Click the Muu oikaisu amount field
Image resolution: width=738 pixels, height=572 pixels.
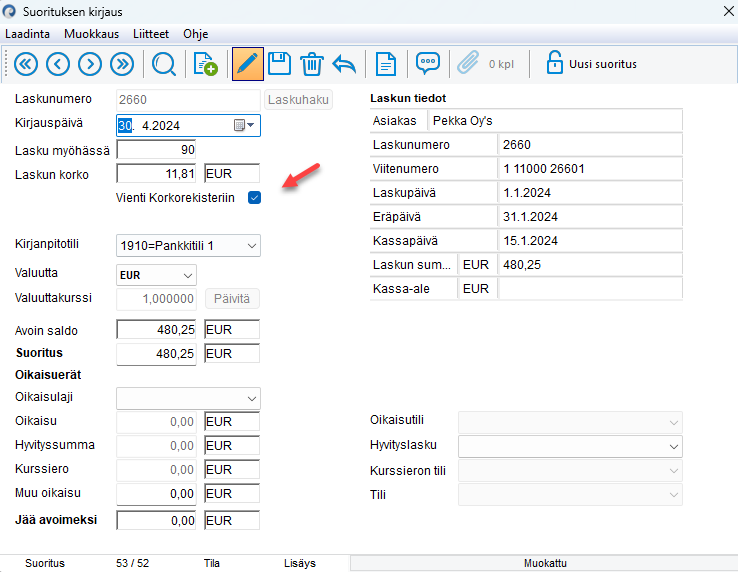[x=156, y=493]
